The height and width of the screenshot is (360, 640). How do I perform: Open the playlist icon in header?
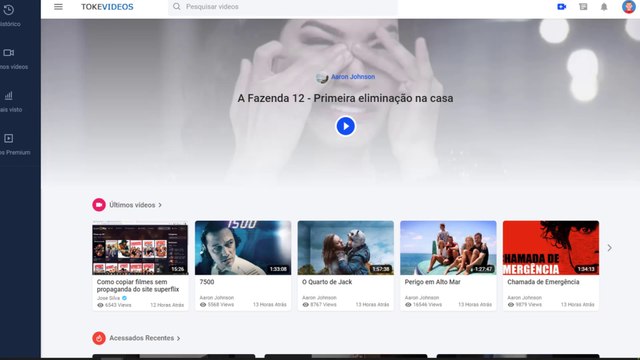pos(583,7)
